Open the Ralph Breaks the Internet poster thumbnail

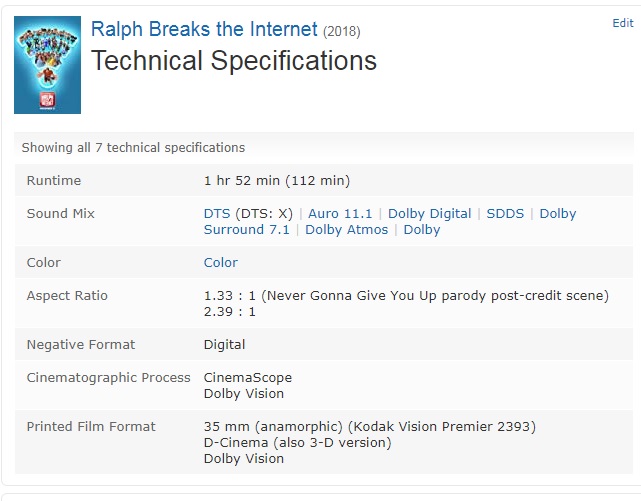[47, 65]
